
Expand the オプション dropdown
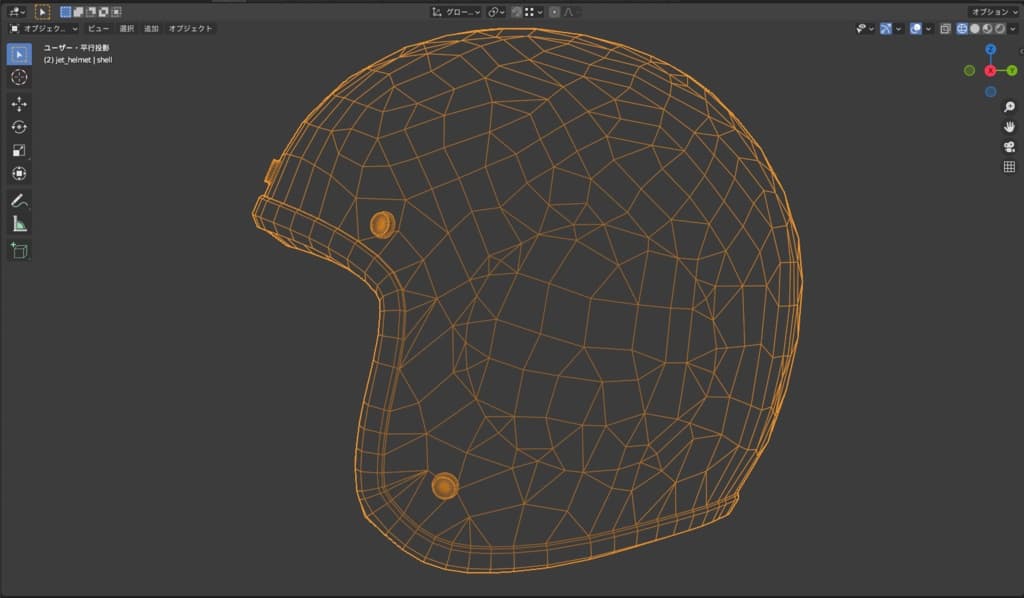pos(994,12)
